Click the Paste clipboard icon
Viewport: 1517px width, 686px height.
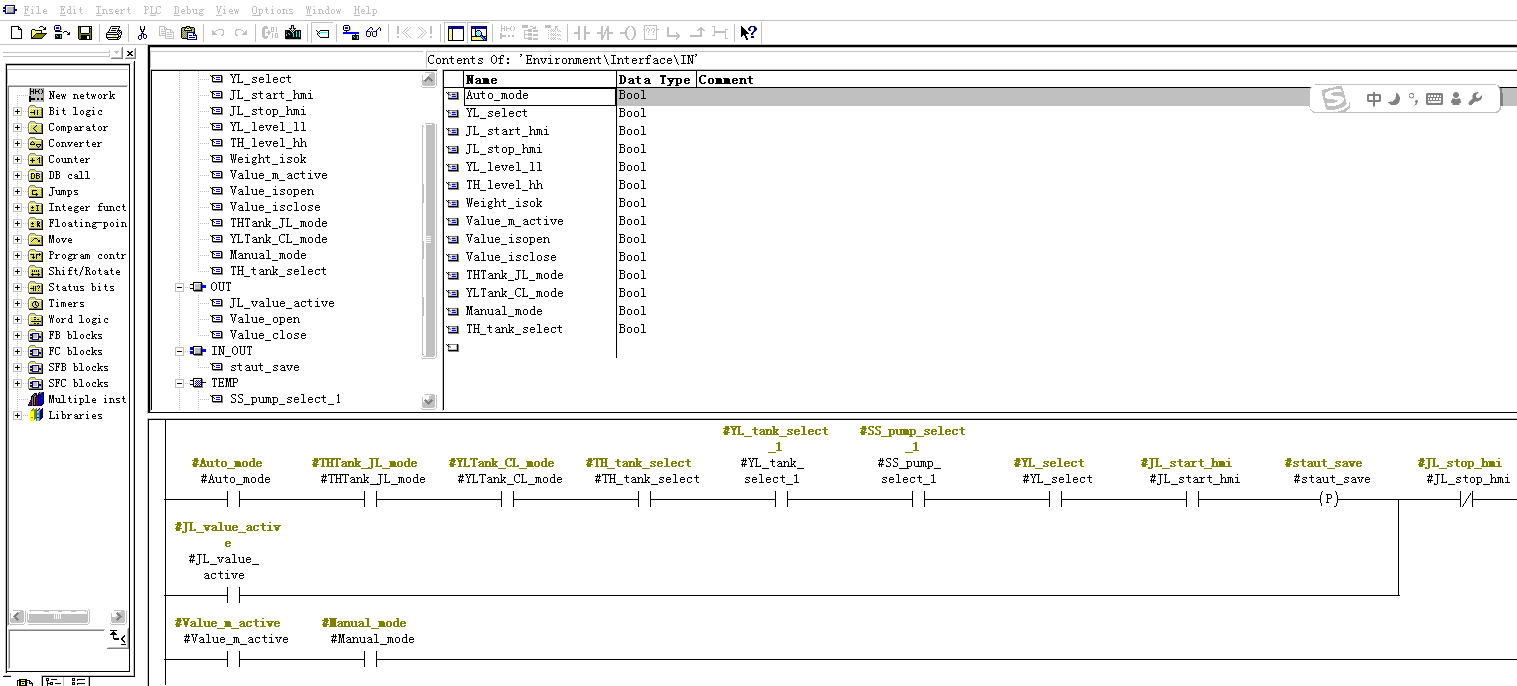click(188, 33)
